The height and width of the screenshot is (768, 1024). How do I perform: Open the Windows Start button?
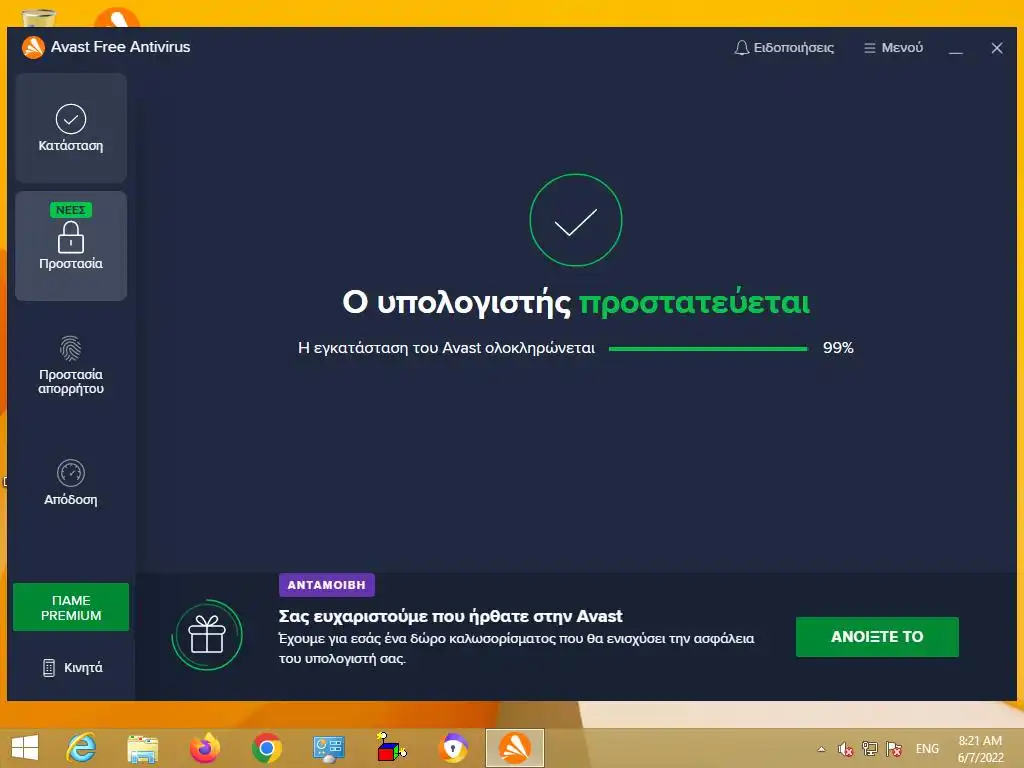pos(25,748)
